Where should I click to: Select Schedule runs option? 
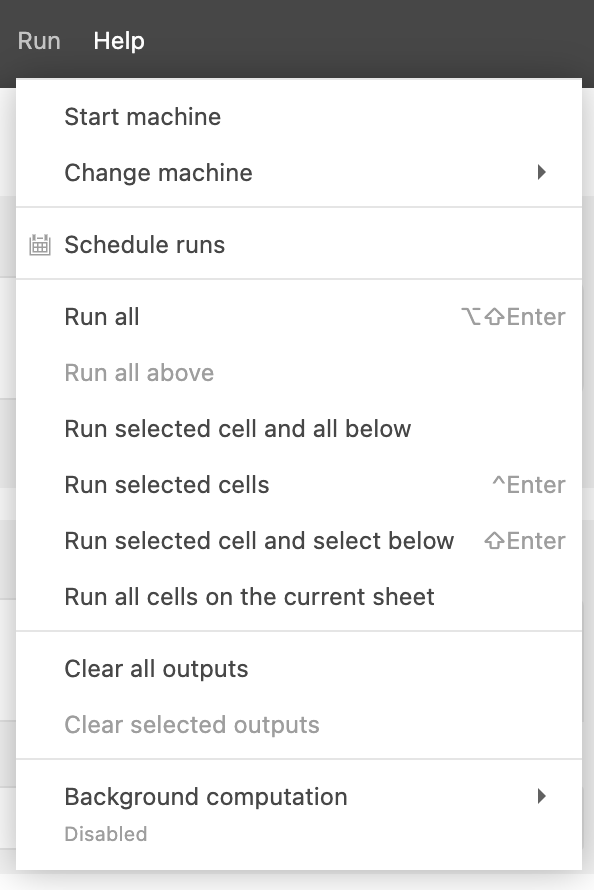pos(299,245)
